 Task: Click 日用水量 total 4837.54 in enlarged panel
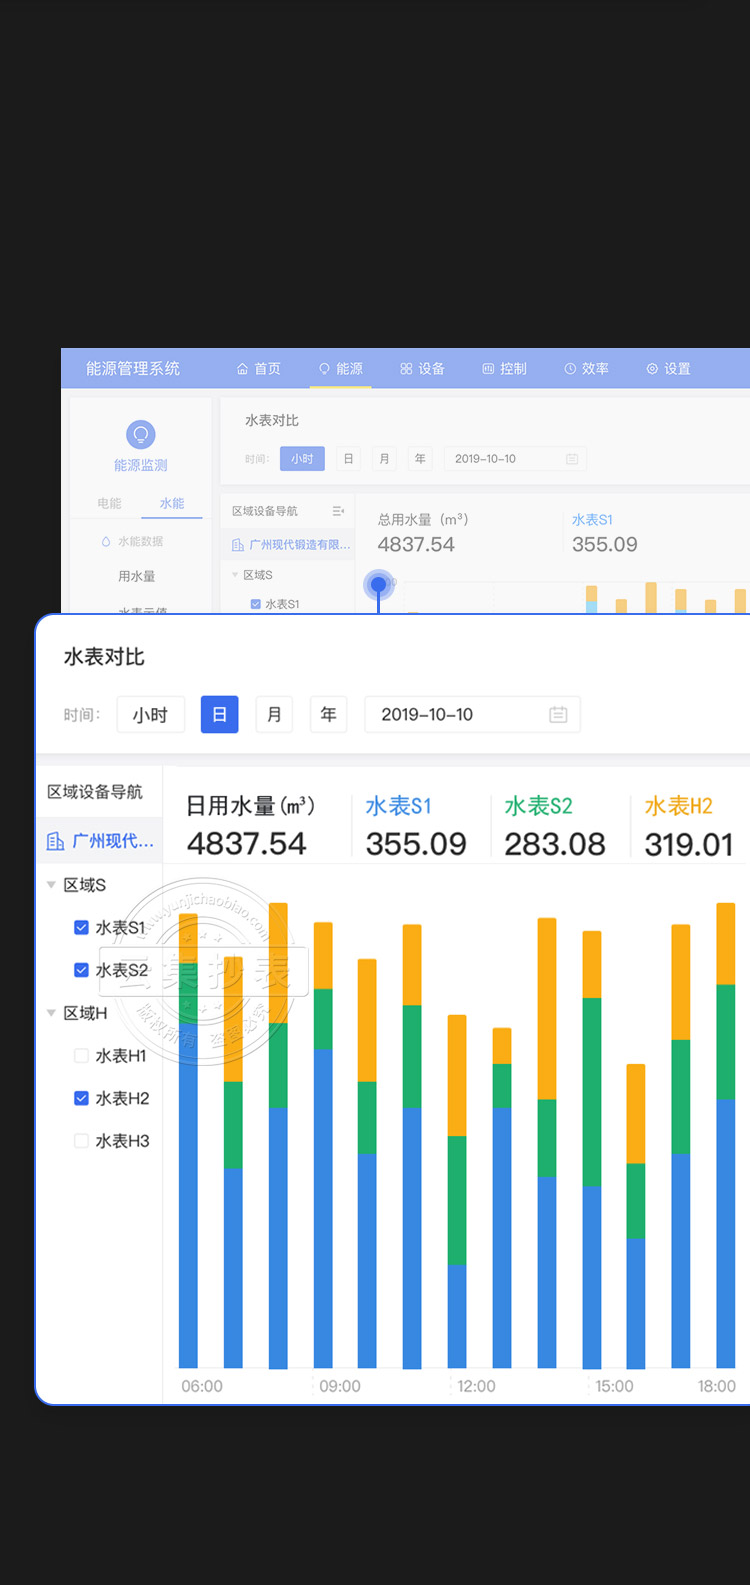[x=246, y=844]
